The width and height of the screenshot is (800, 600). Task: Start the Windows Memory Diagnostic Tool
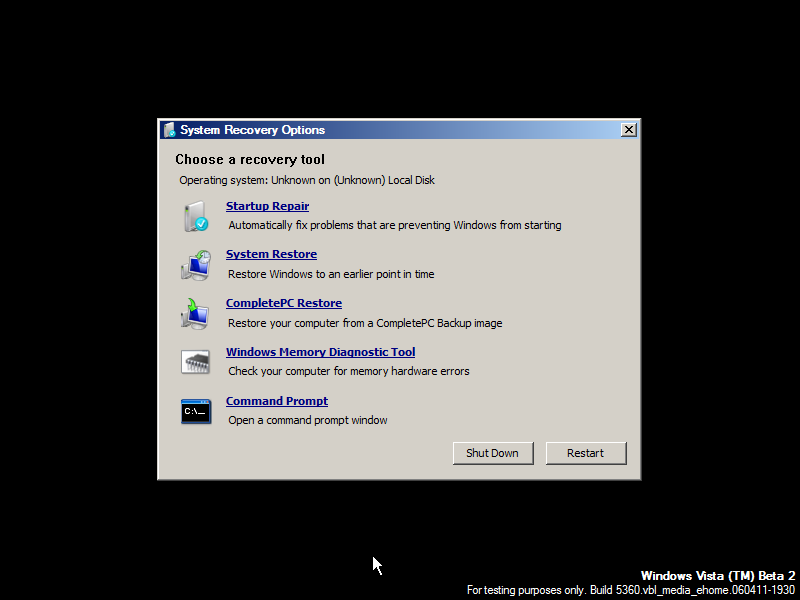pos(320,352)
